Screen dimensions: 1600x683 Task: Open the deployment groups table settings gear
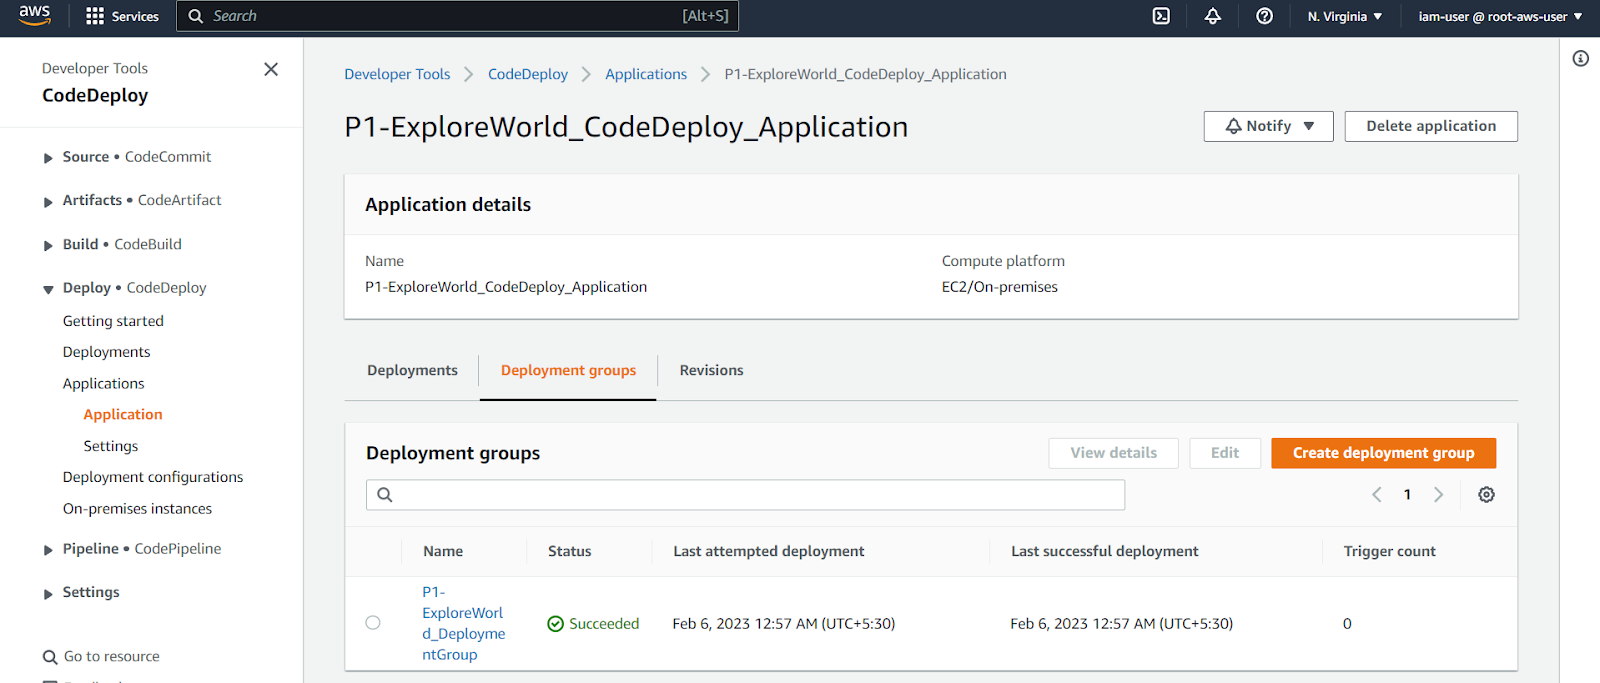(1487, 495)
